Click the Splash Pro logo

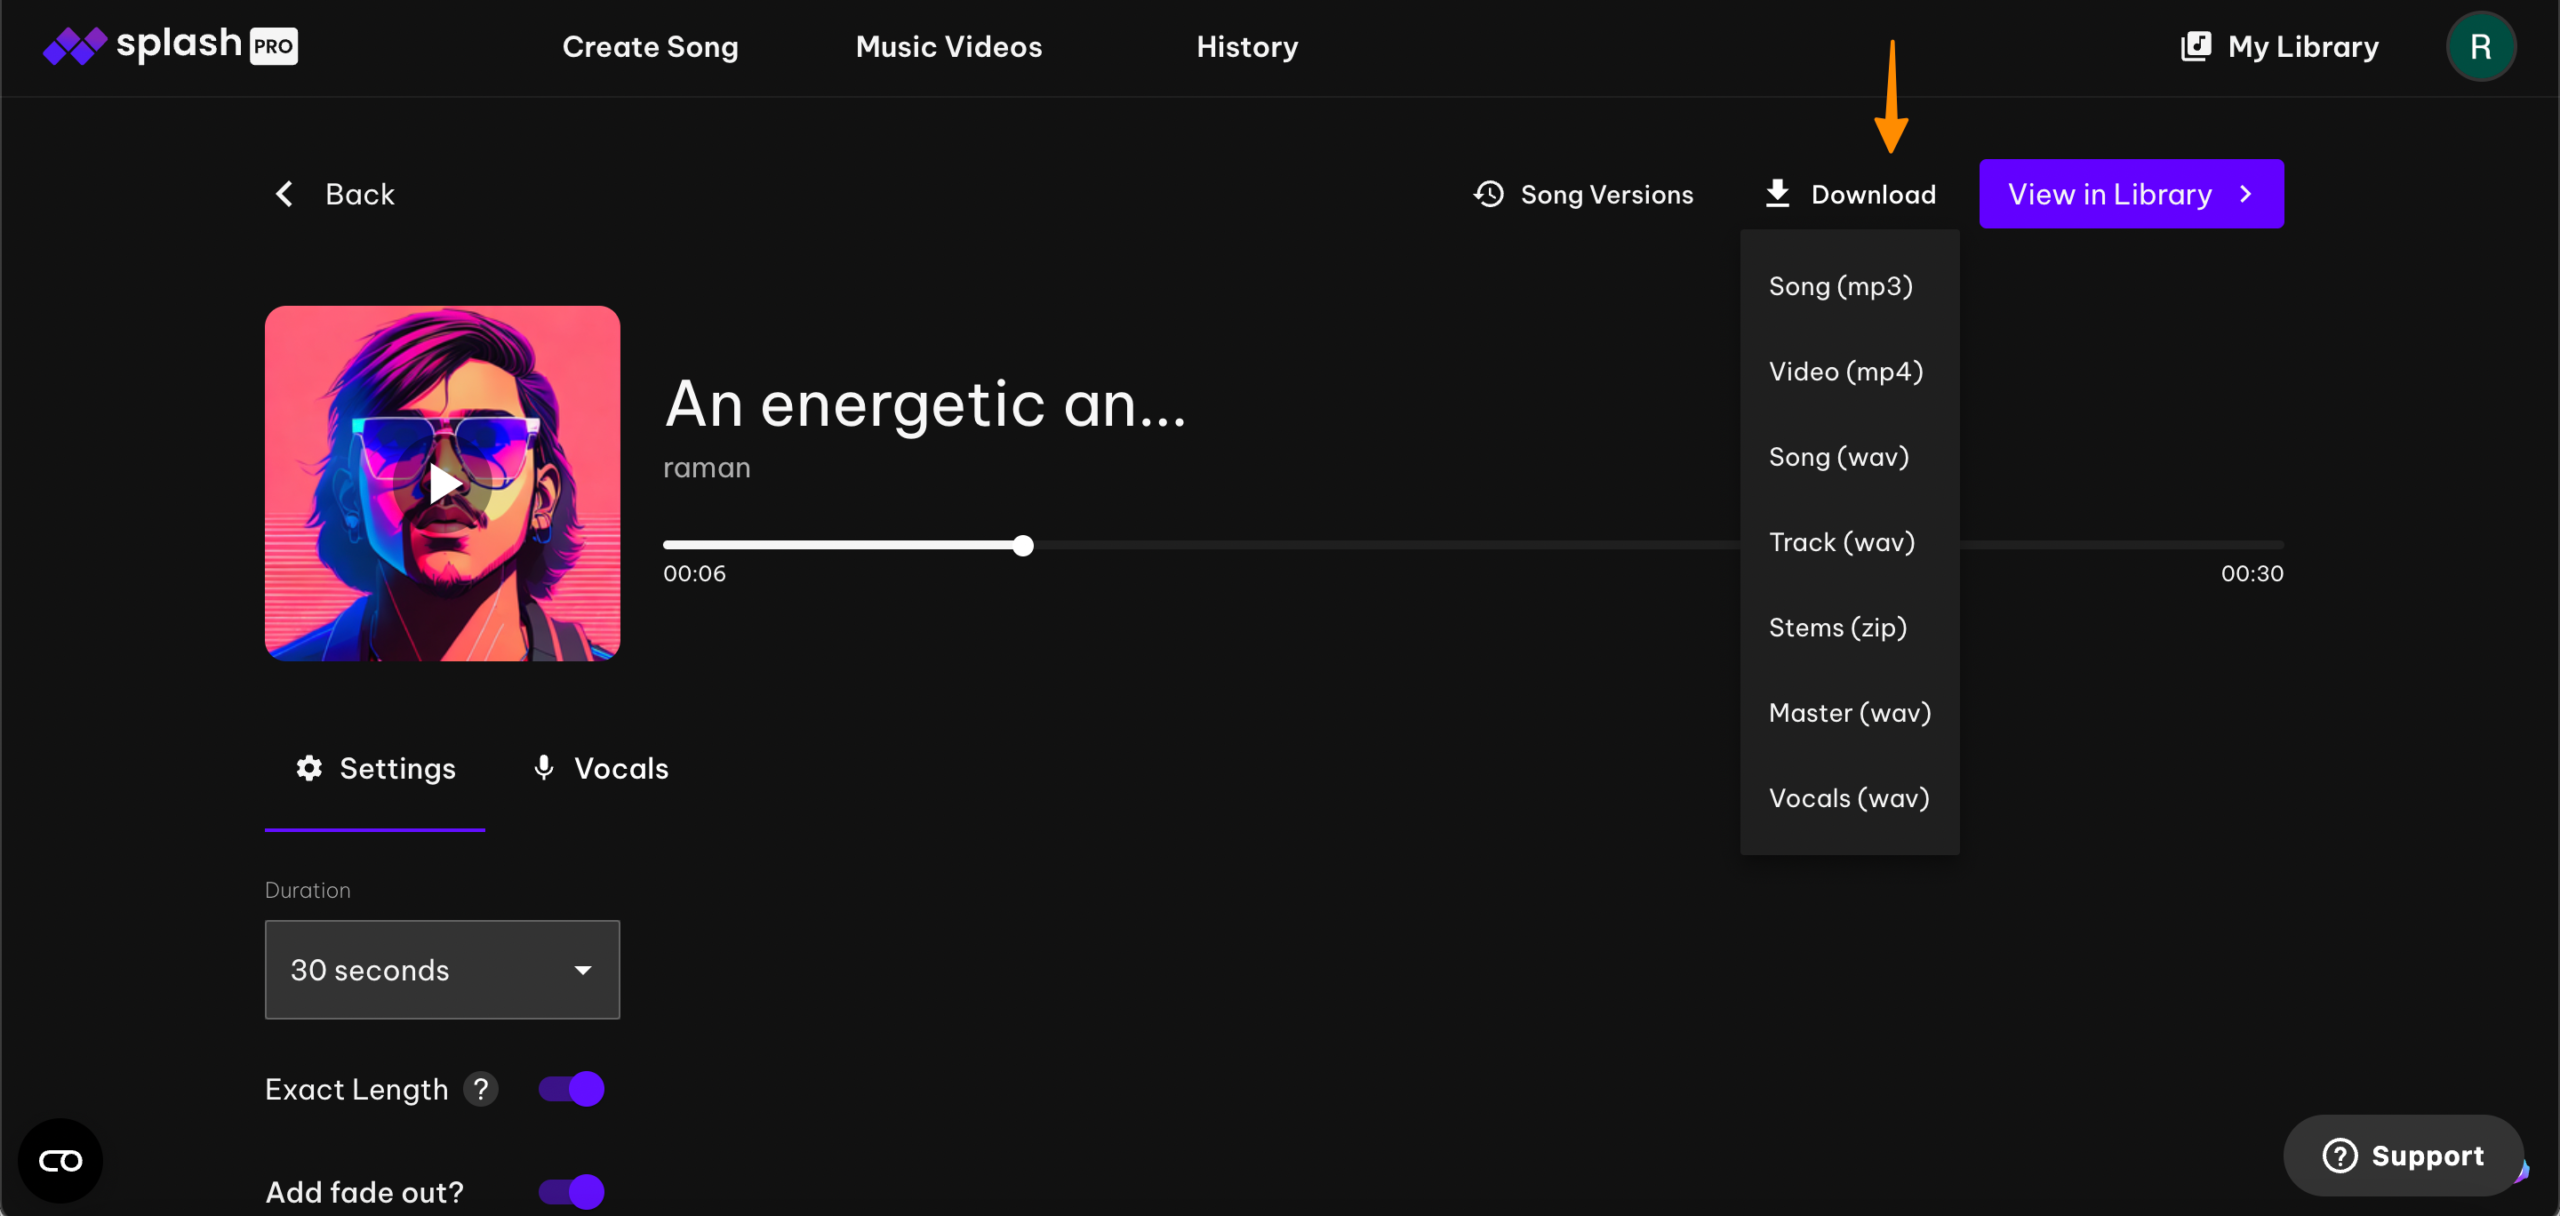click(x=170, y=45)
